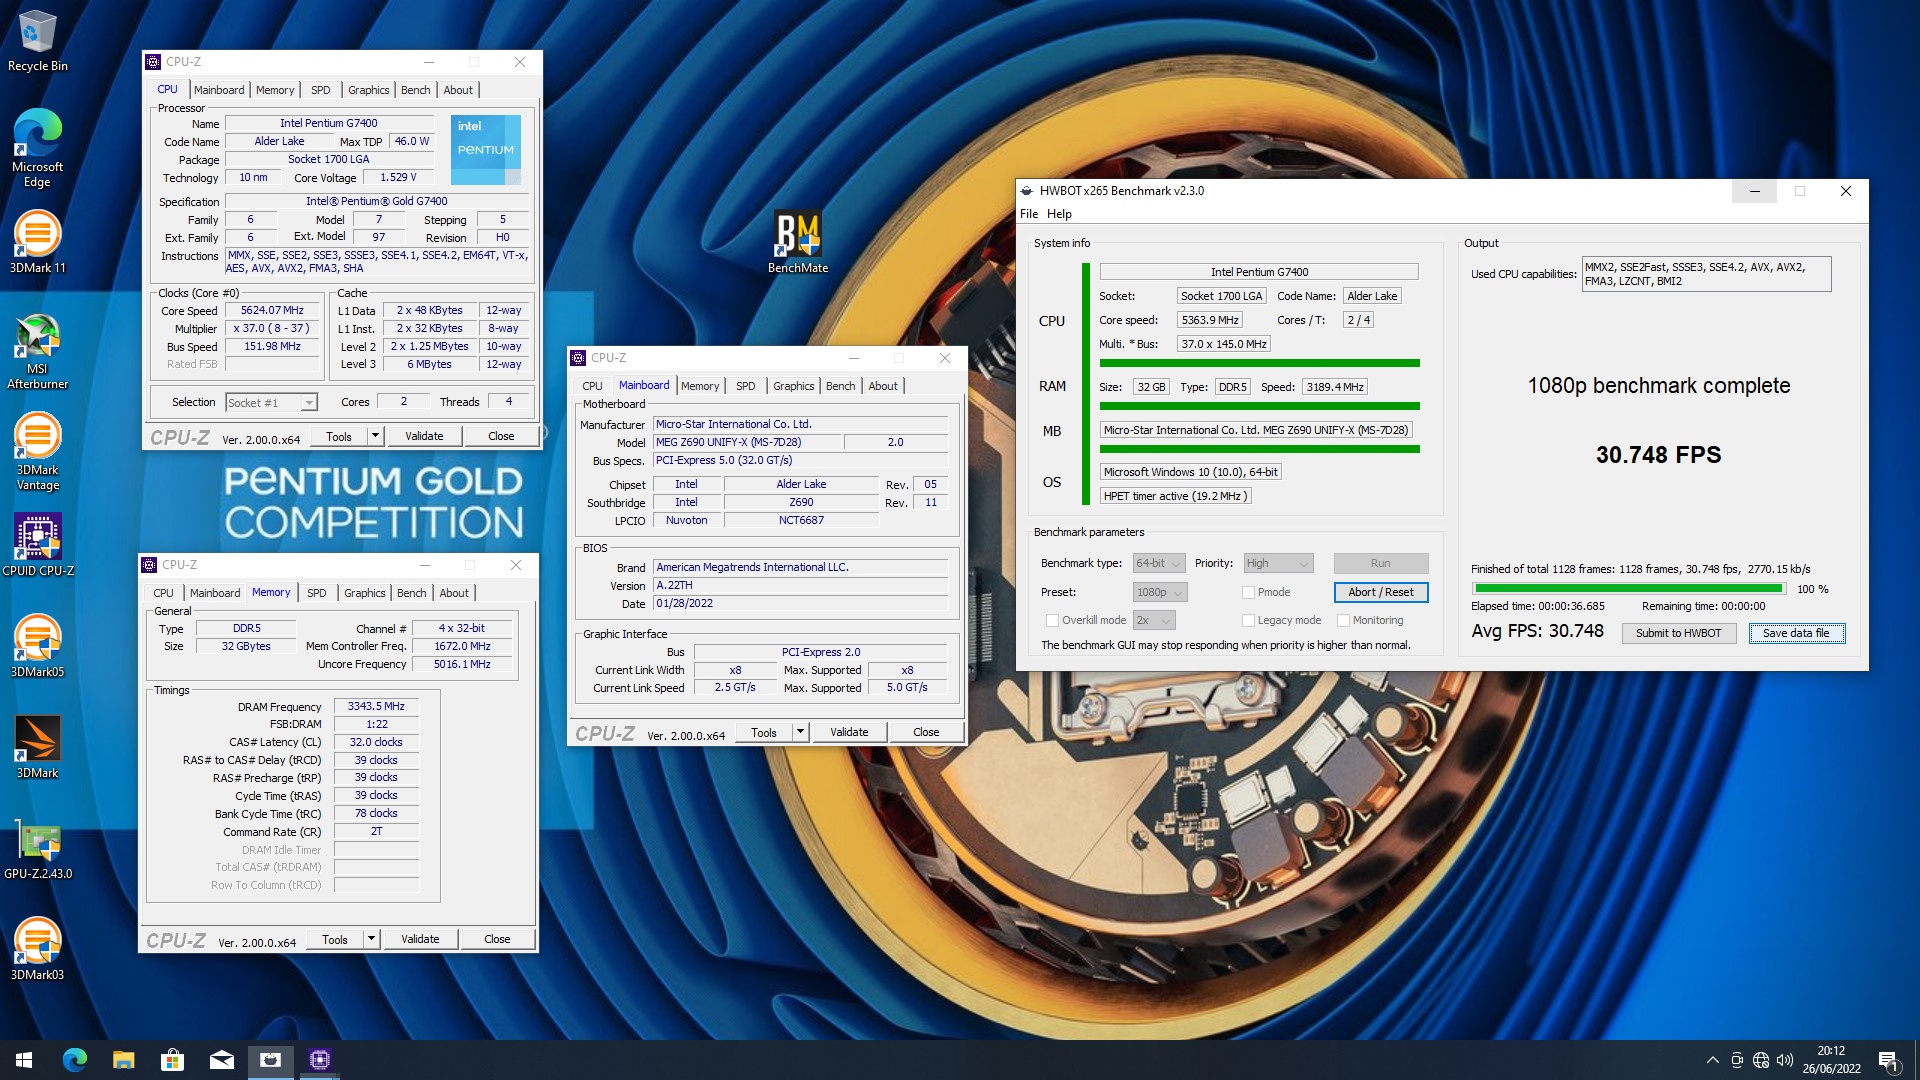Image resolution: width=1920 pixels, height=1080 pixels.
Task: Open the network globe tray icon
Action: tap(1761, 1060)
